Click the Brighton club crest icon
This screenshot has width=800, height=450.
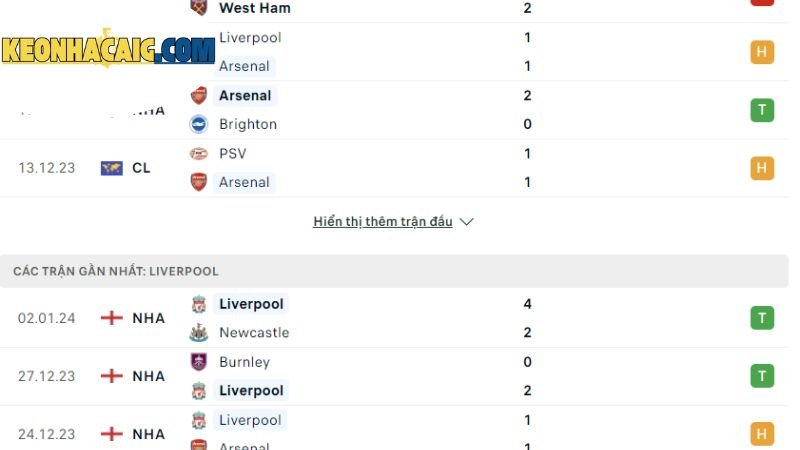tap(198, 124)
